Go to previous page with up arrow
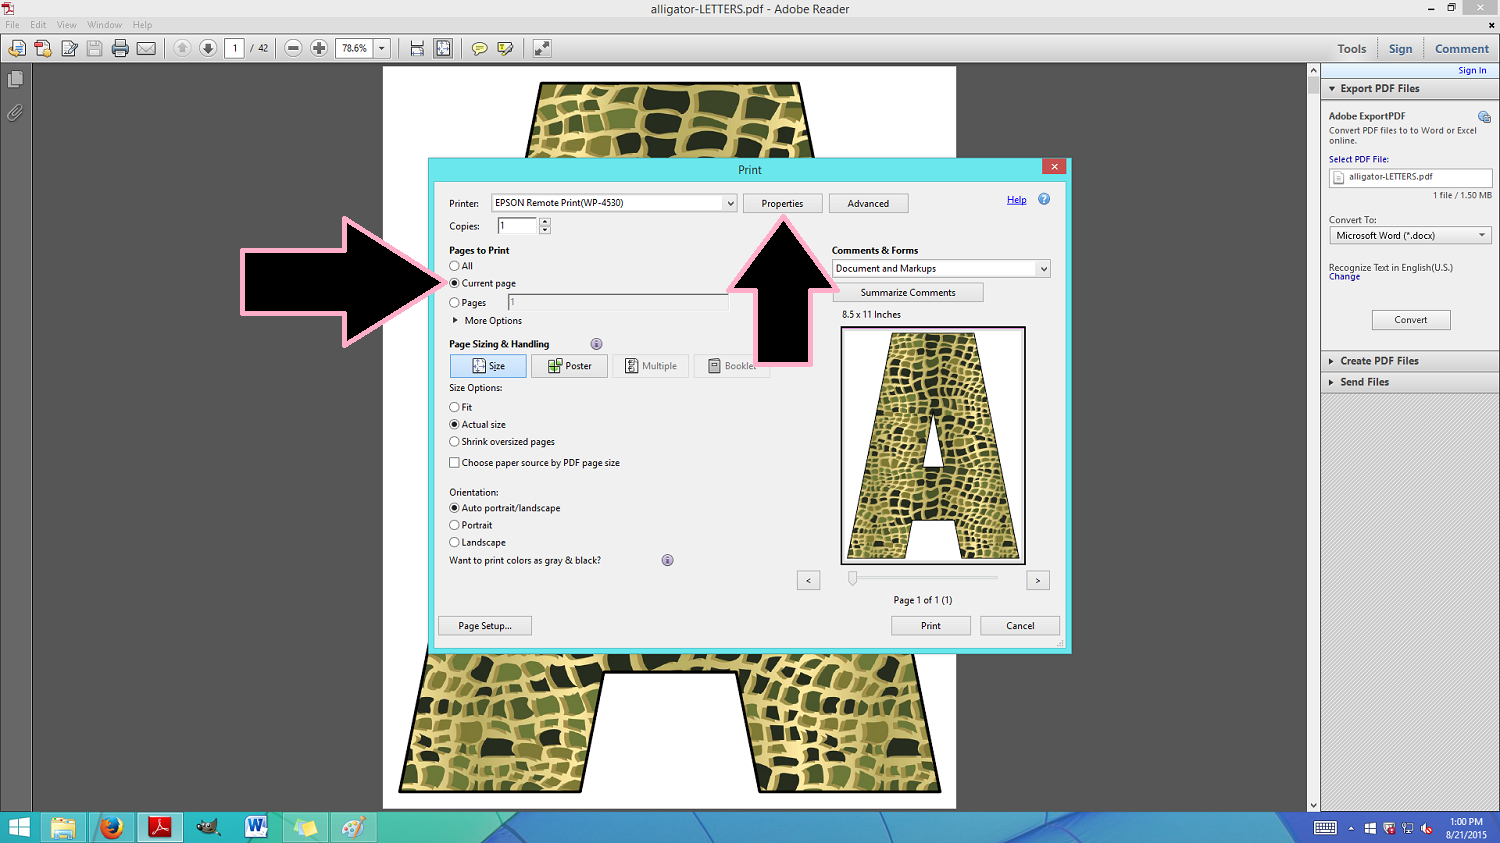The image size is (1500, 843). pos(182,48)
